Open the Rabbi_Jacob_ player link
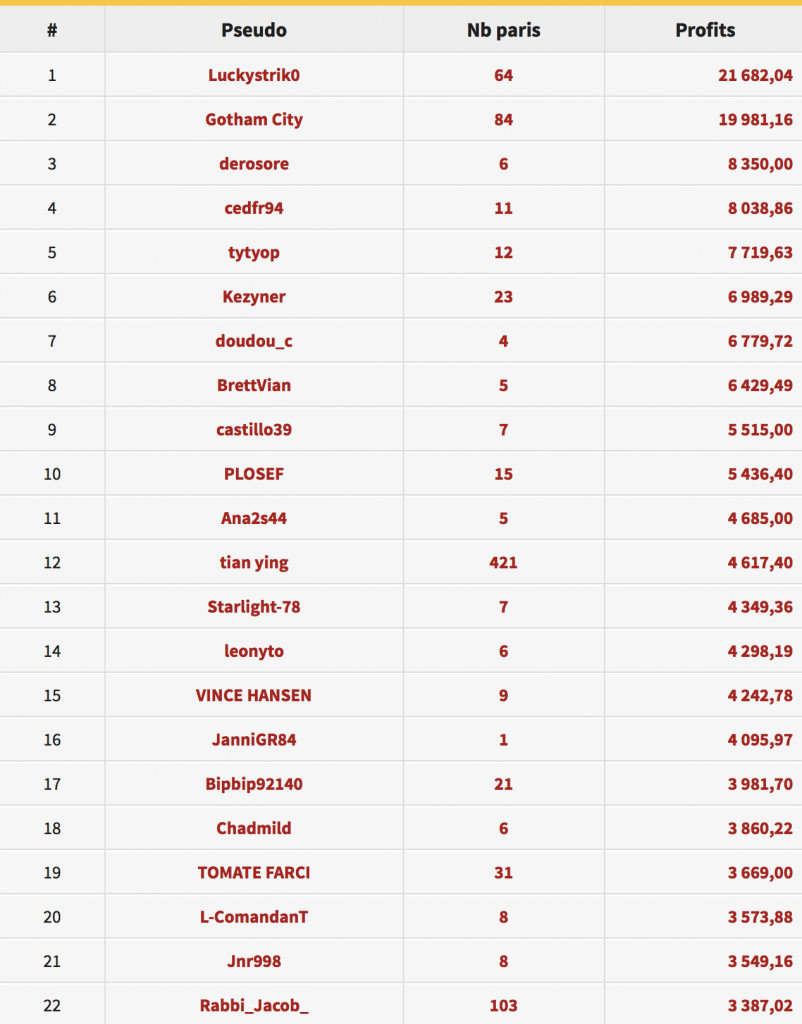 tap(253, 1006)
